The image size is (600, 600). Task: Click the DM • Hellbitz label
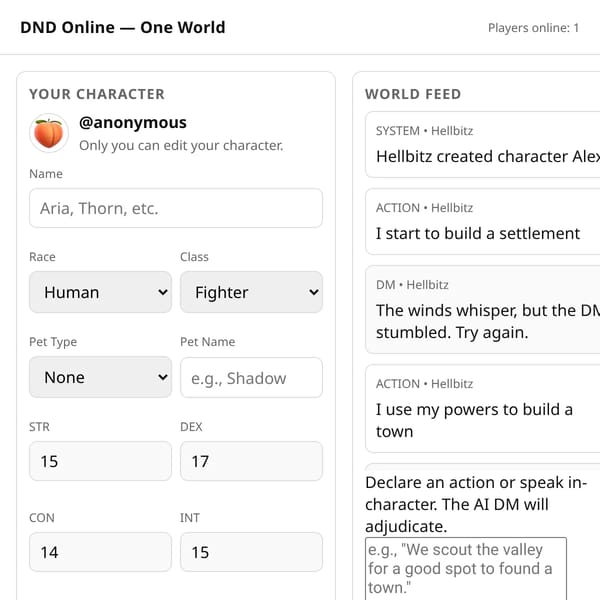412,285
